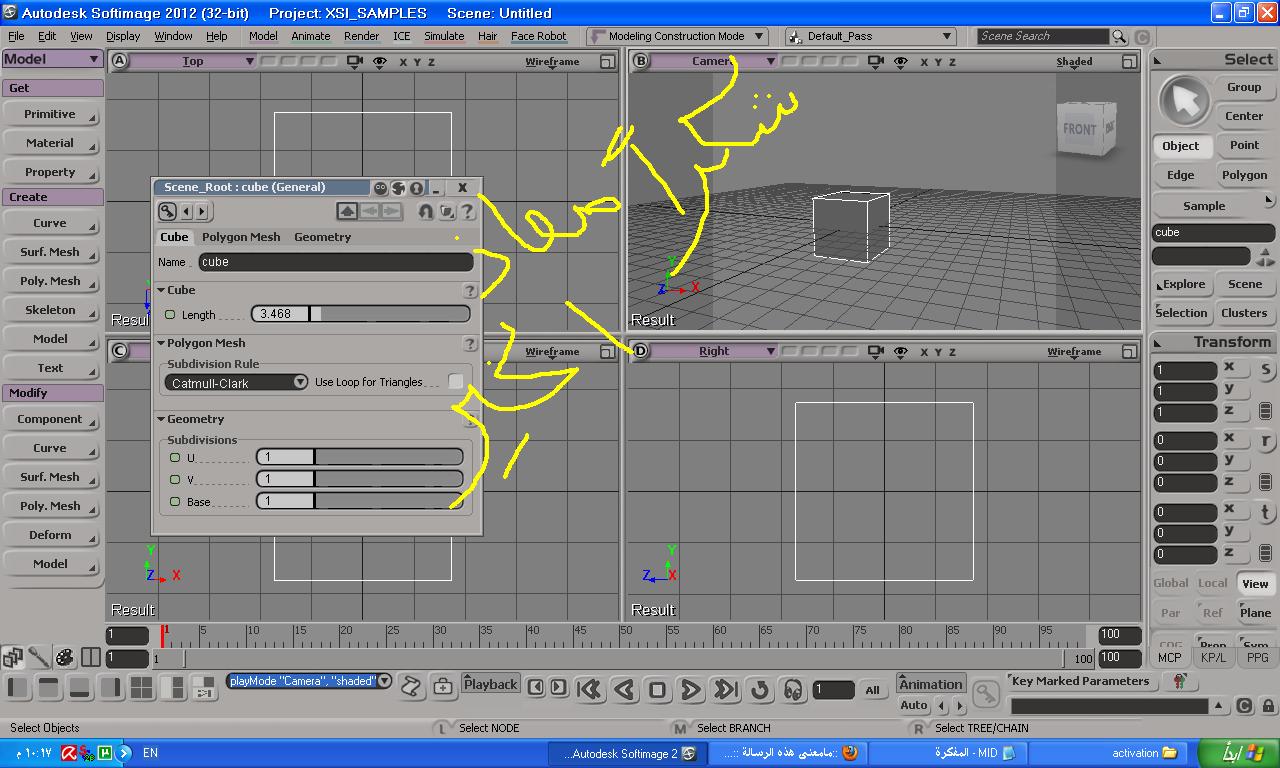Open the File menu
The image size is (1280, 768).
16,36
